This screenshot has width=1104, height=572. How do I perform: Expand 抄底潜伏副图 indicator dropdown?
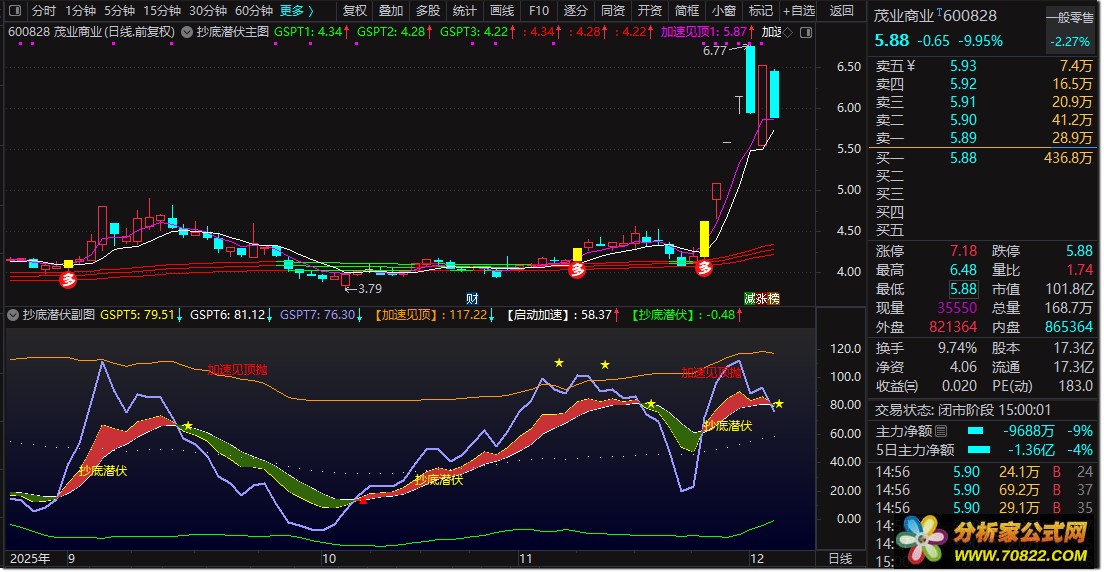pos(13,315)
